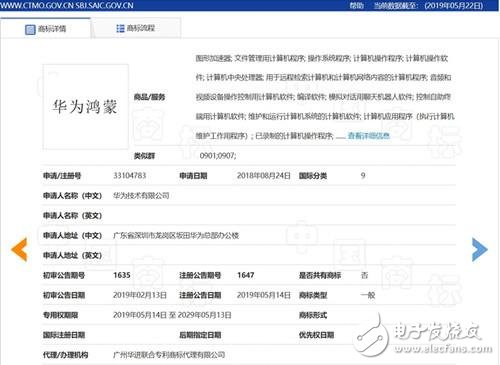This screenshot has height=365, width=500.
Task: Click the exclusive rights period dates
Action: click(172, 315)
